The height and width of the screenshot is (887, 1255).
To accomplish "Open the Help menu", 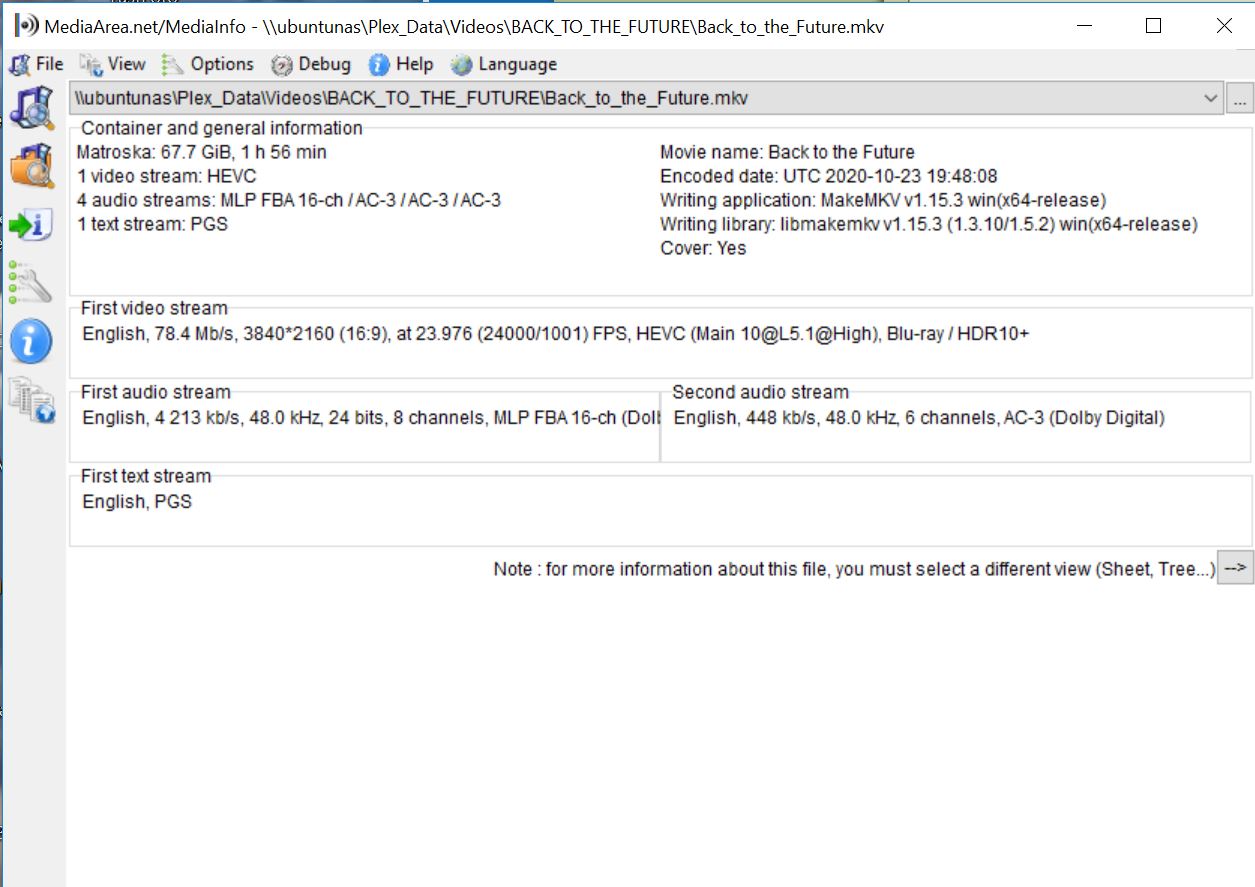I will pos(401,64).
